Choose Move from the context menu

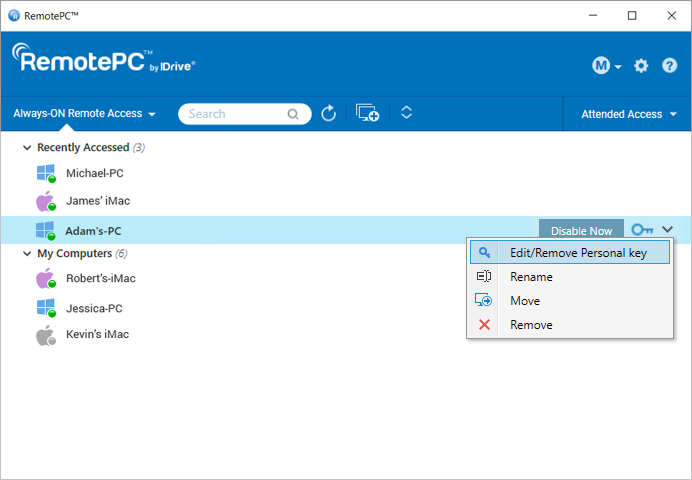[x=525, y=301]
